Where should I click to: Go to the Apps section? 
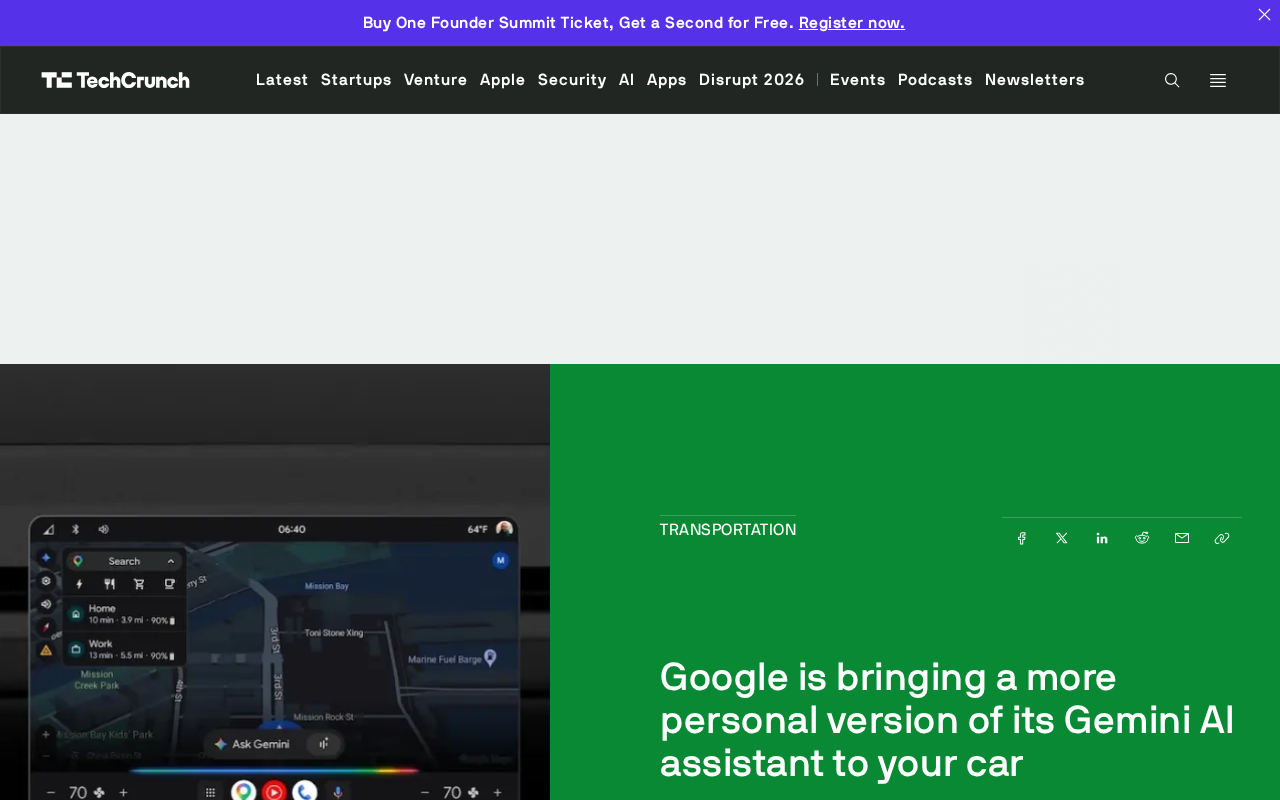[x=667, y=80]
